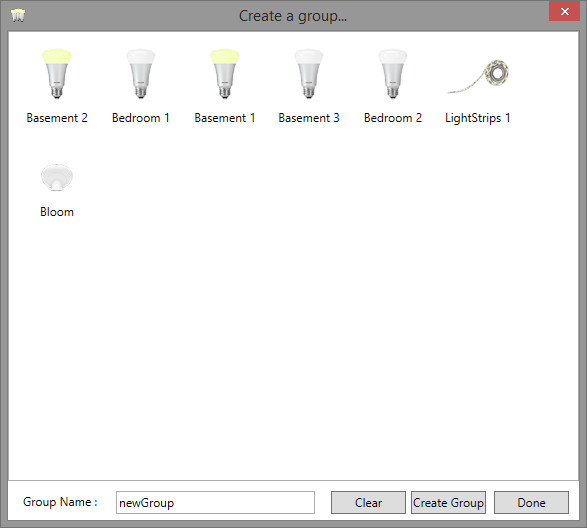The image size is (587, 528).
Task: Click the 'Bedroom 1' label
Action: click(x=141, y=118)
